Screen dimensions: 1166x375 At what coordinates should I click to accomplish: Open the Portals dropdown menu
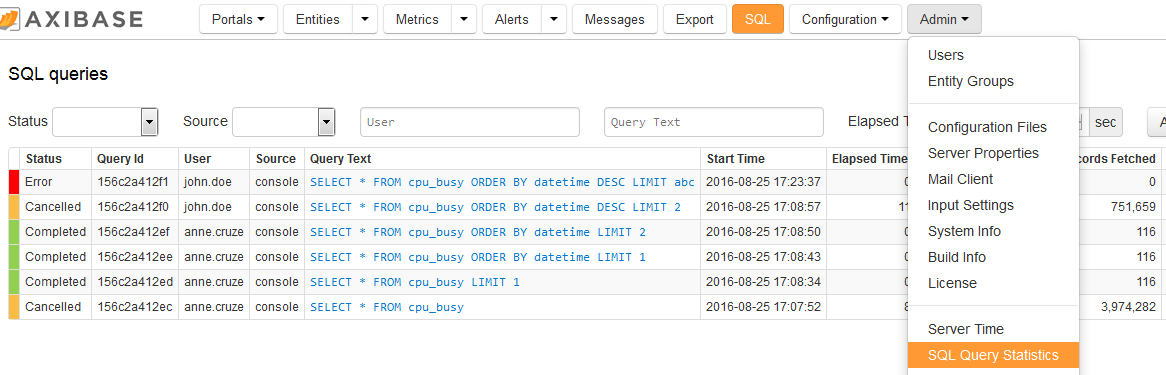coord(238,19)
